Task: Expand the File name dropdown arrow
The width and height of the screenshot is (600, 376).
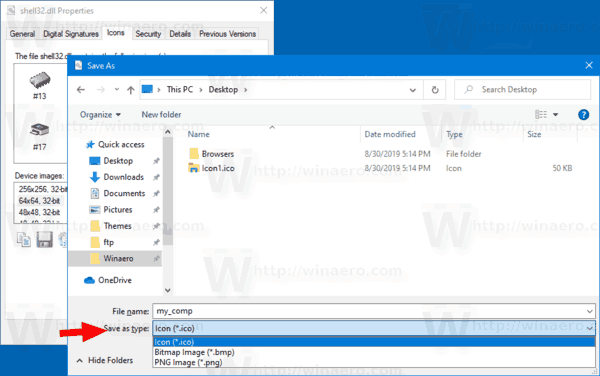Action: pos(590,311)
